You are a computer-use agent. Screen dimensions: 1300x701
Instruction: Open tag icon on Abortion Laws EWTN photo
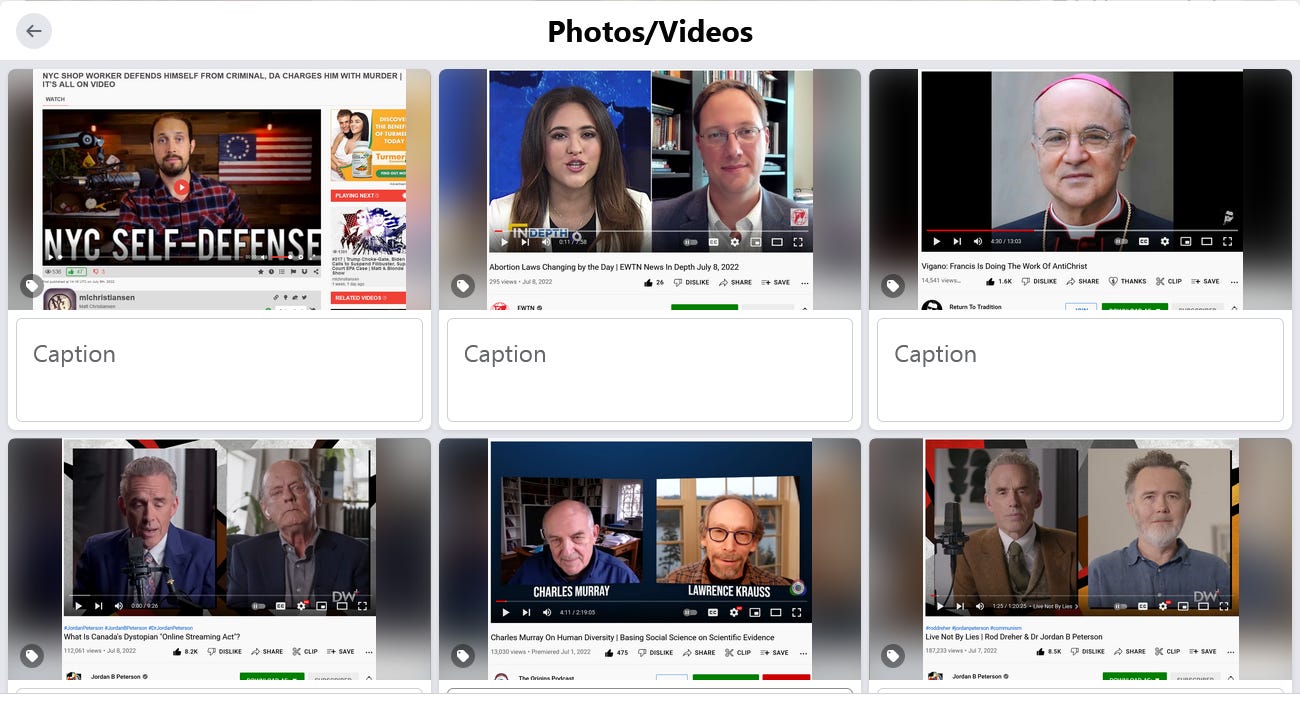(x=463, y=286)
